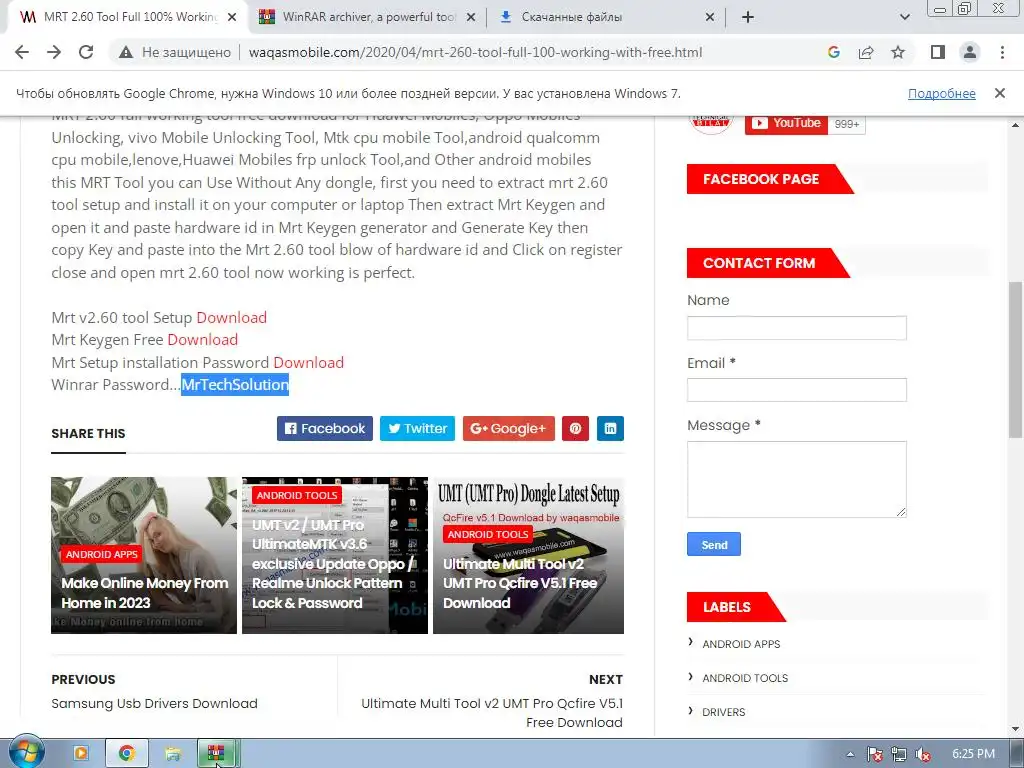1024x768 pixels.
Task: Share the post on Twitter
Action: click(x=417, y=428)
